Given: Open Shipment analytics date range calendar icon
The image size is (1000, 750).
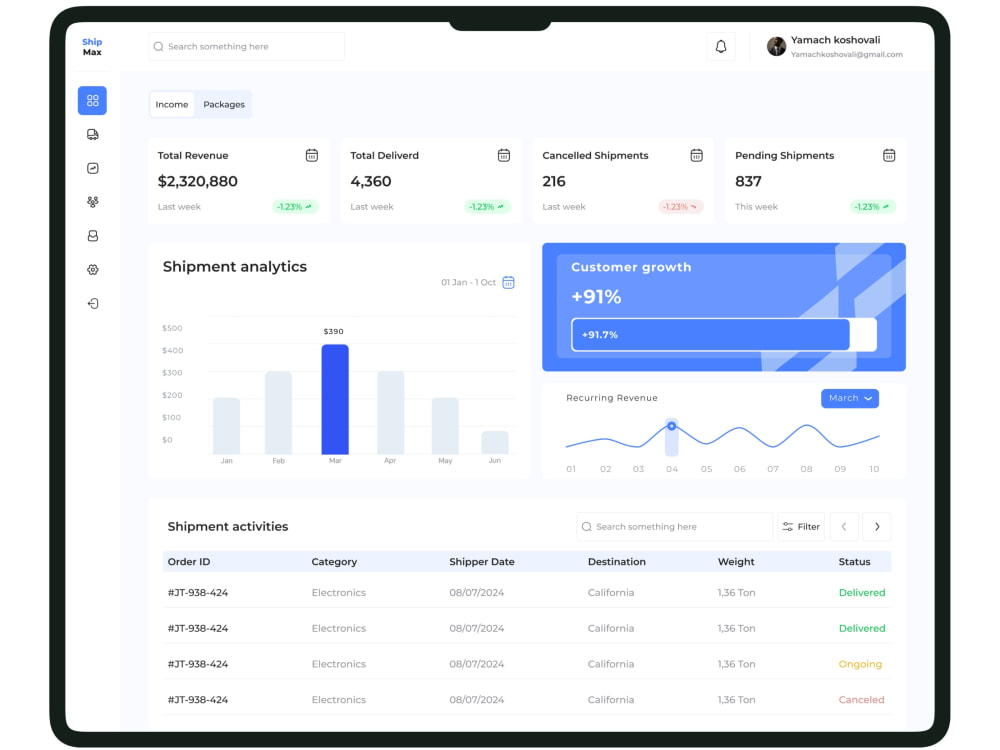Looking at the screenshot, I should (x=508, y=282).
